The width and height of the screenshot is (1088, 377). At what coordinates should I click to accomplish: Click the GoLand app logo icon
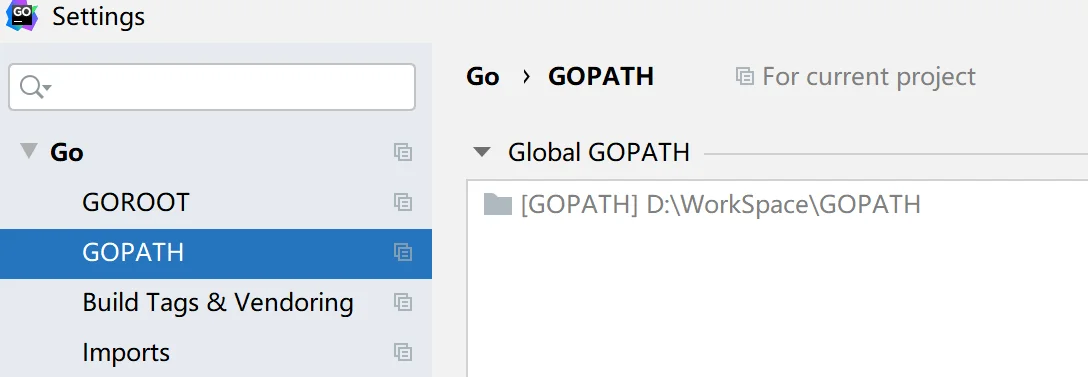(x=21, y=15)
